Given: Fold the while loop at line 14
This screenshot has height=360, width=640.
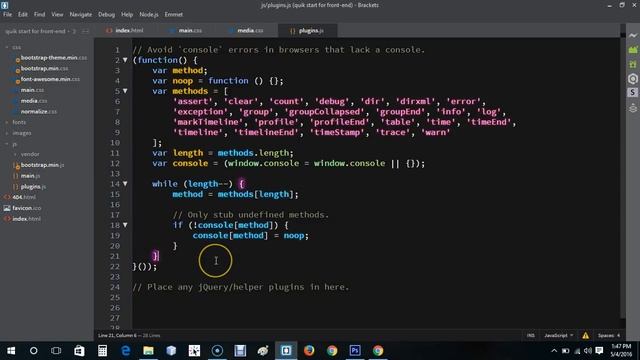Looking at the screenshot, I should point(125,184).
